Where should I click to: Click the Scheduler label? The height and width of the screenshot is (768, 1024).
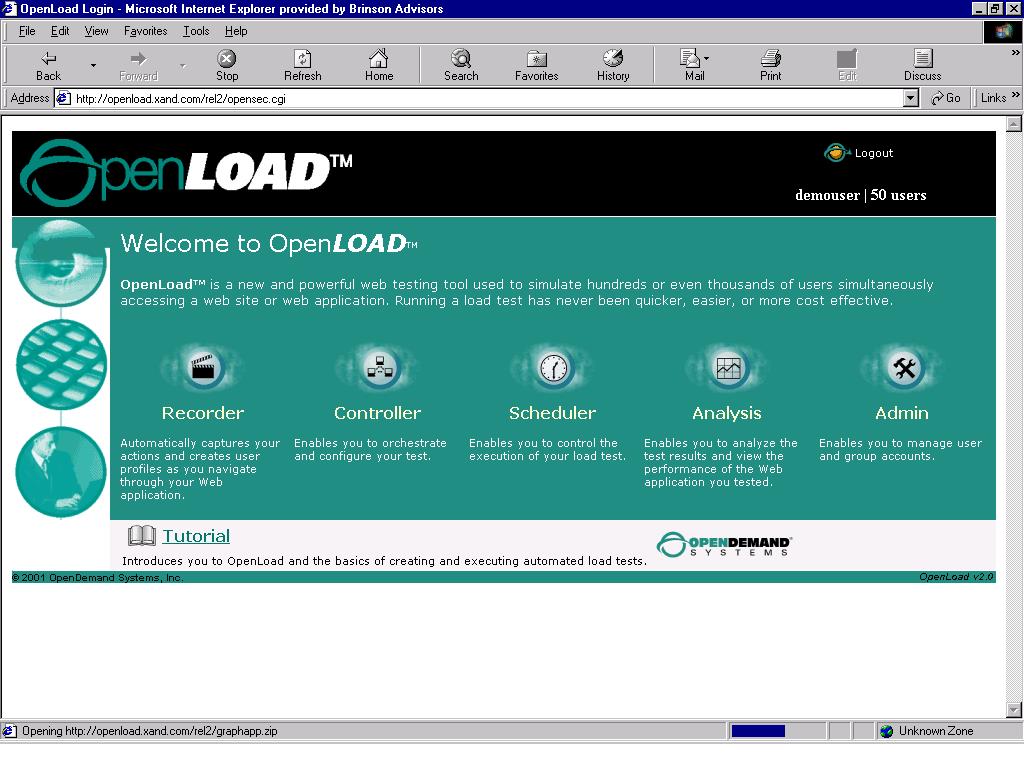(552, 413)
